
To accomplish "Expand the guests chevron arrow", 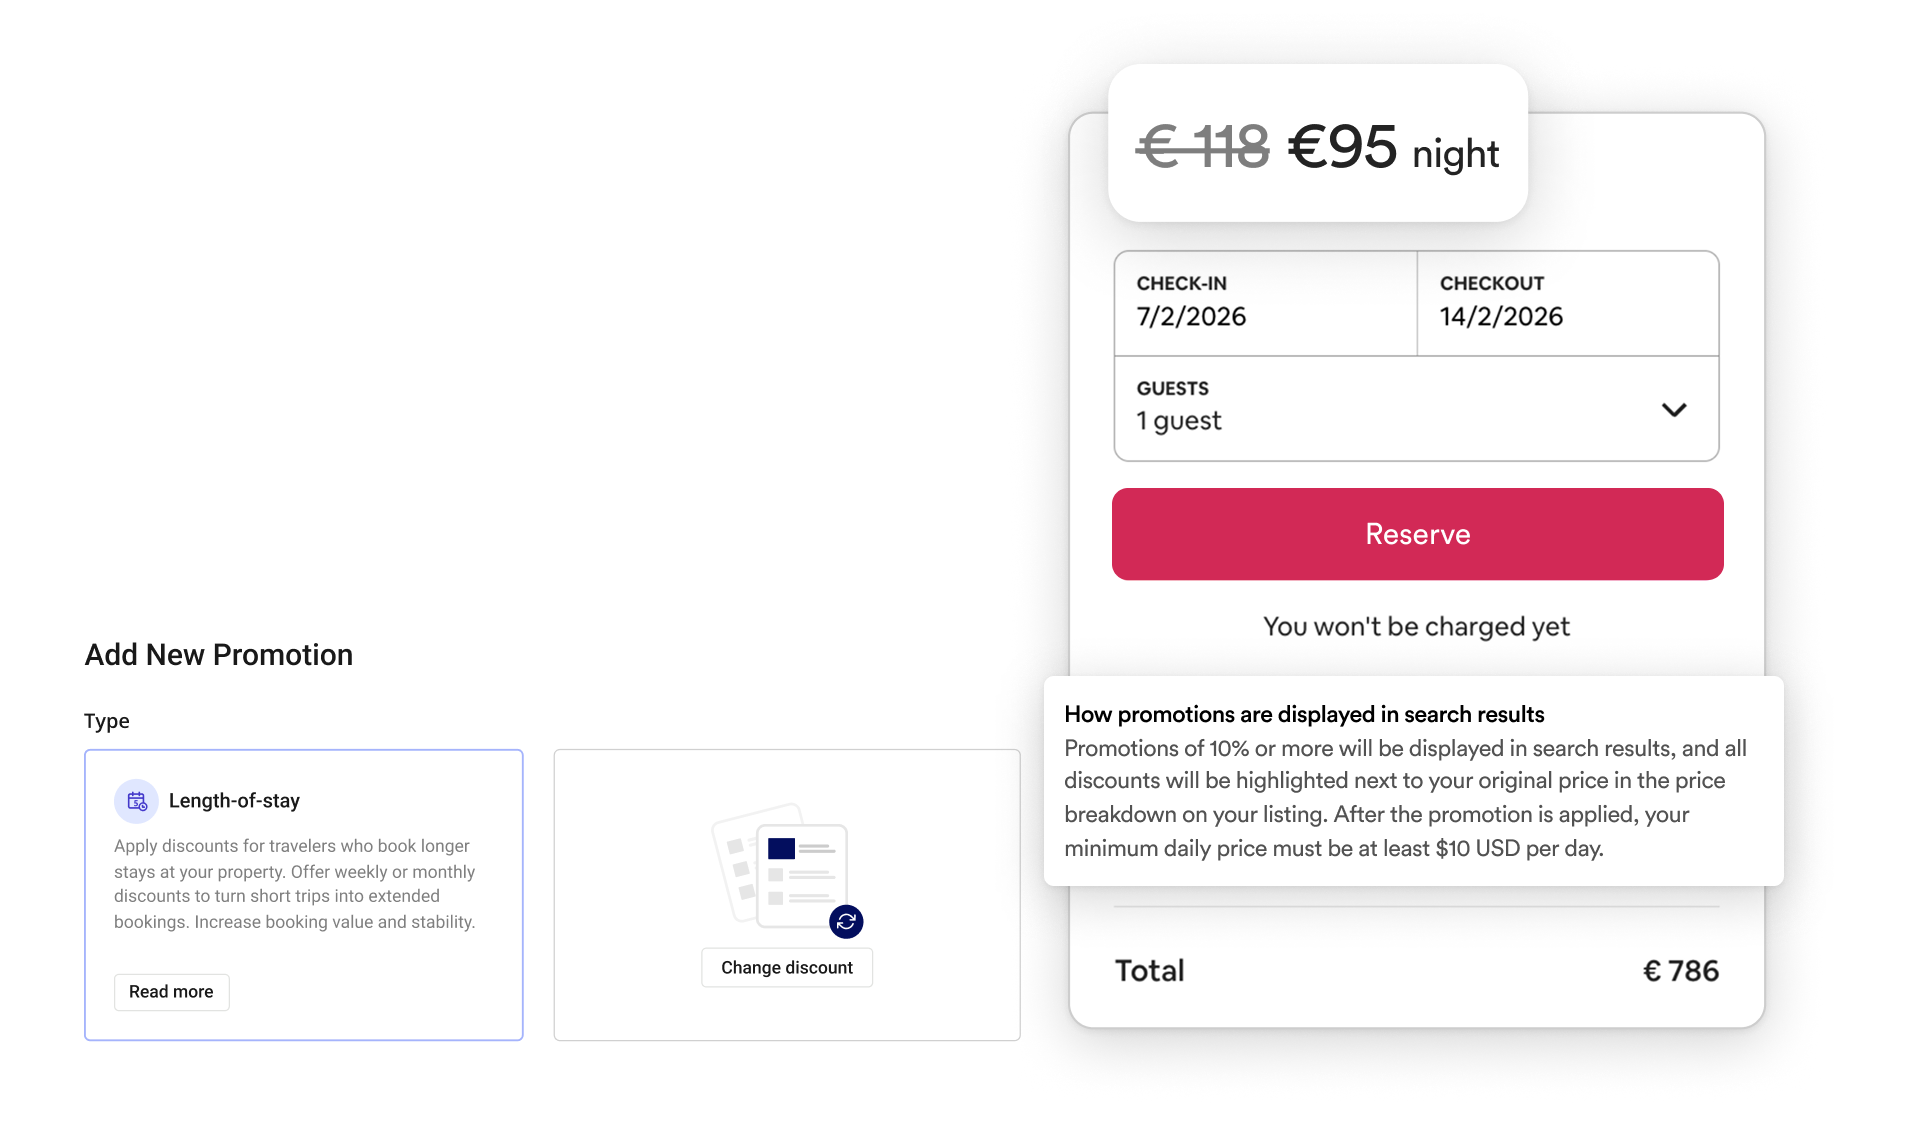I will (x=1674, y=410).
